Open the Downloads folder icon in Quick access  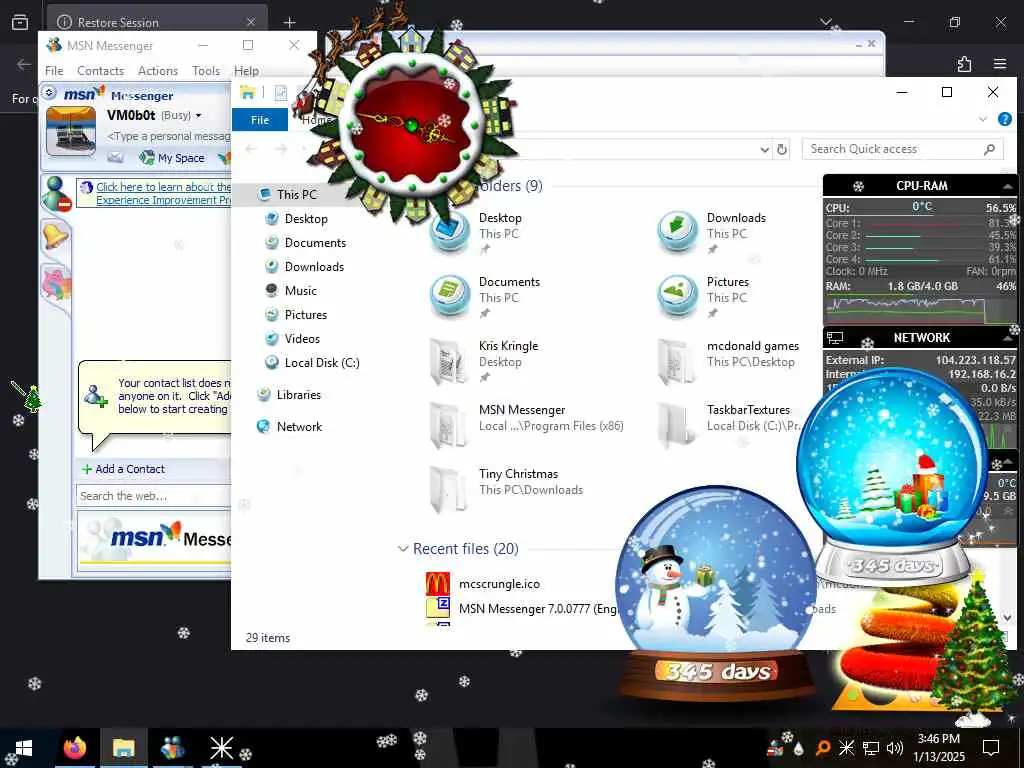coord(678,232)
